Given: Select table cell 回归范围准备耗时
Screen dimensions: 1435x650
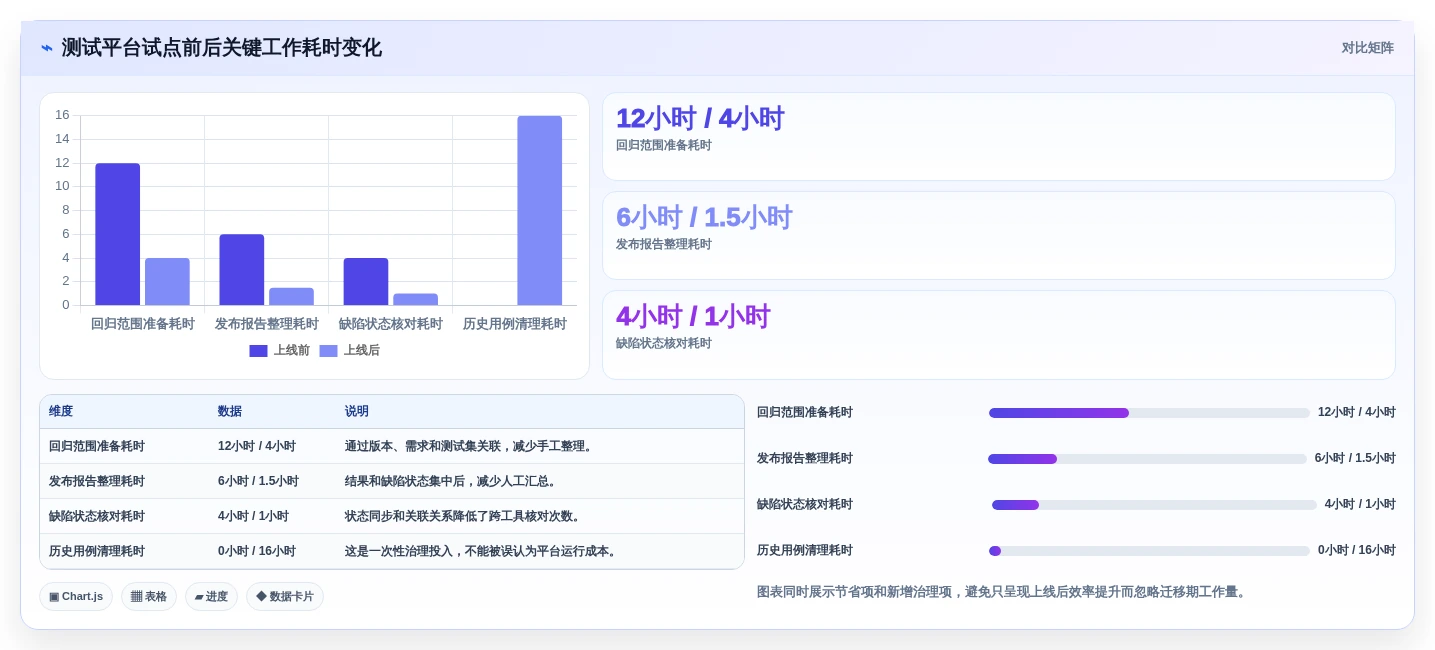Looking at the screenshot, I should pos(97,446).
